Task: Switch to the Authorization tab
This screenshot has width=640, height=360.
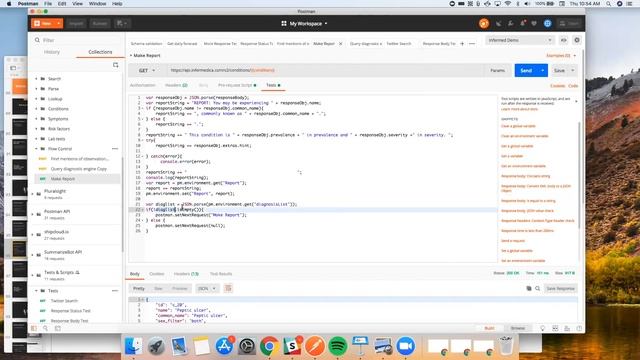Action: tap(142, 85)
